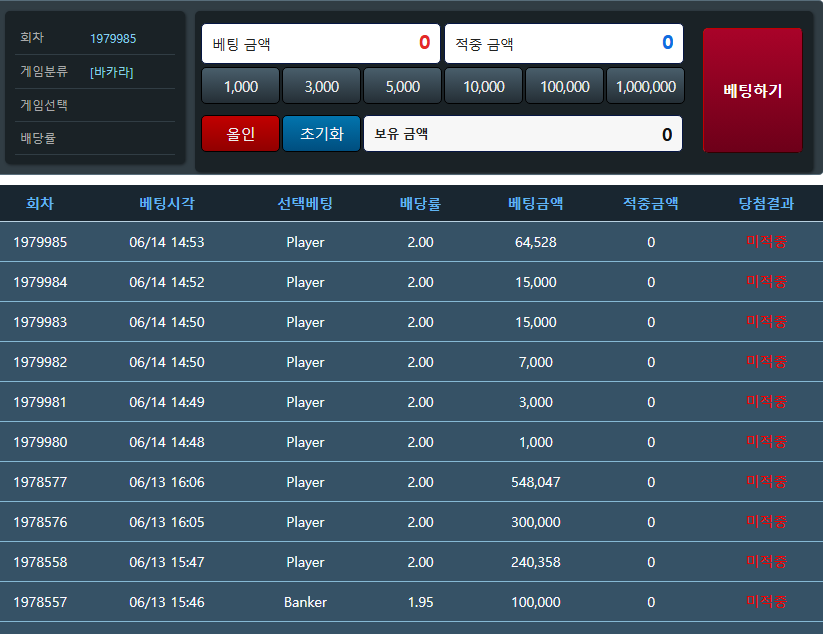823x634 pixels.
Task: Click the round number 1979985 in info panel
Action: point(113,38)
